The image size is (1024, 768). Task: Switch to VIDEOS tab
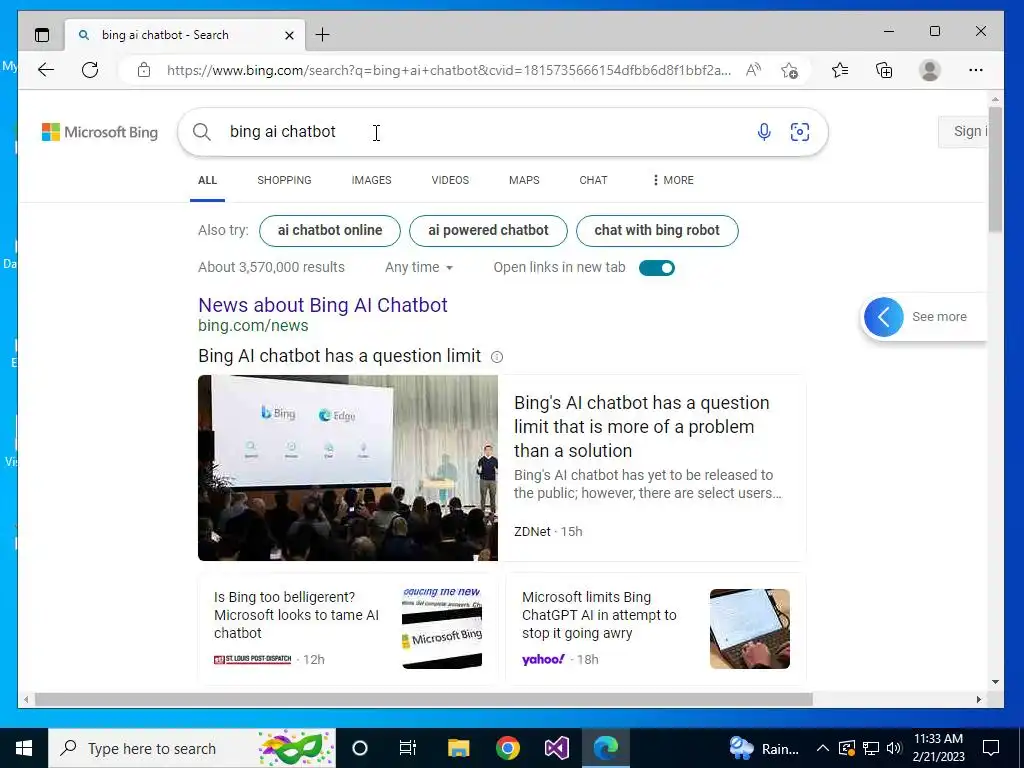pos(450,180)
